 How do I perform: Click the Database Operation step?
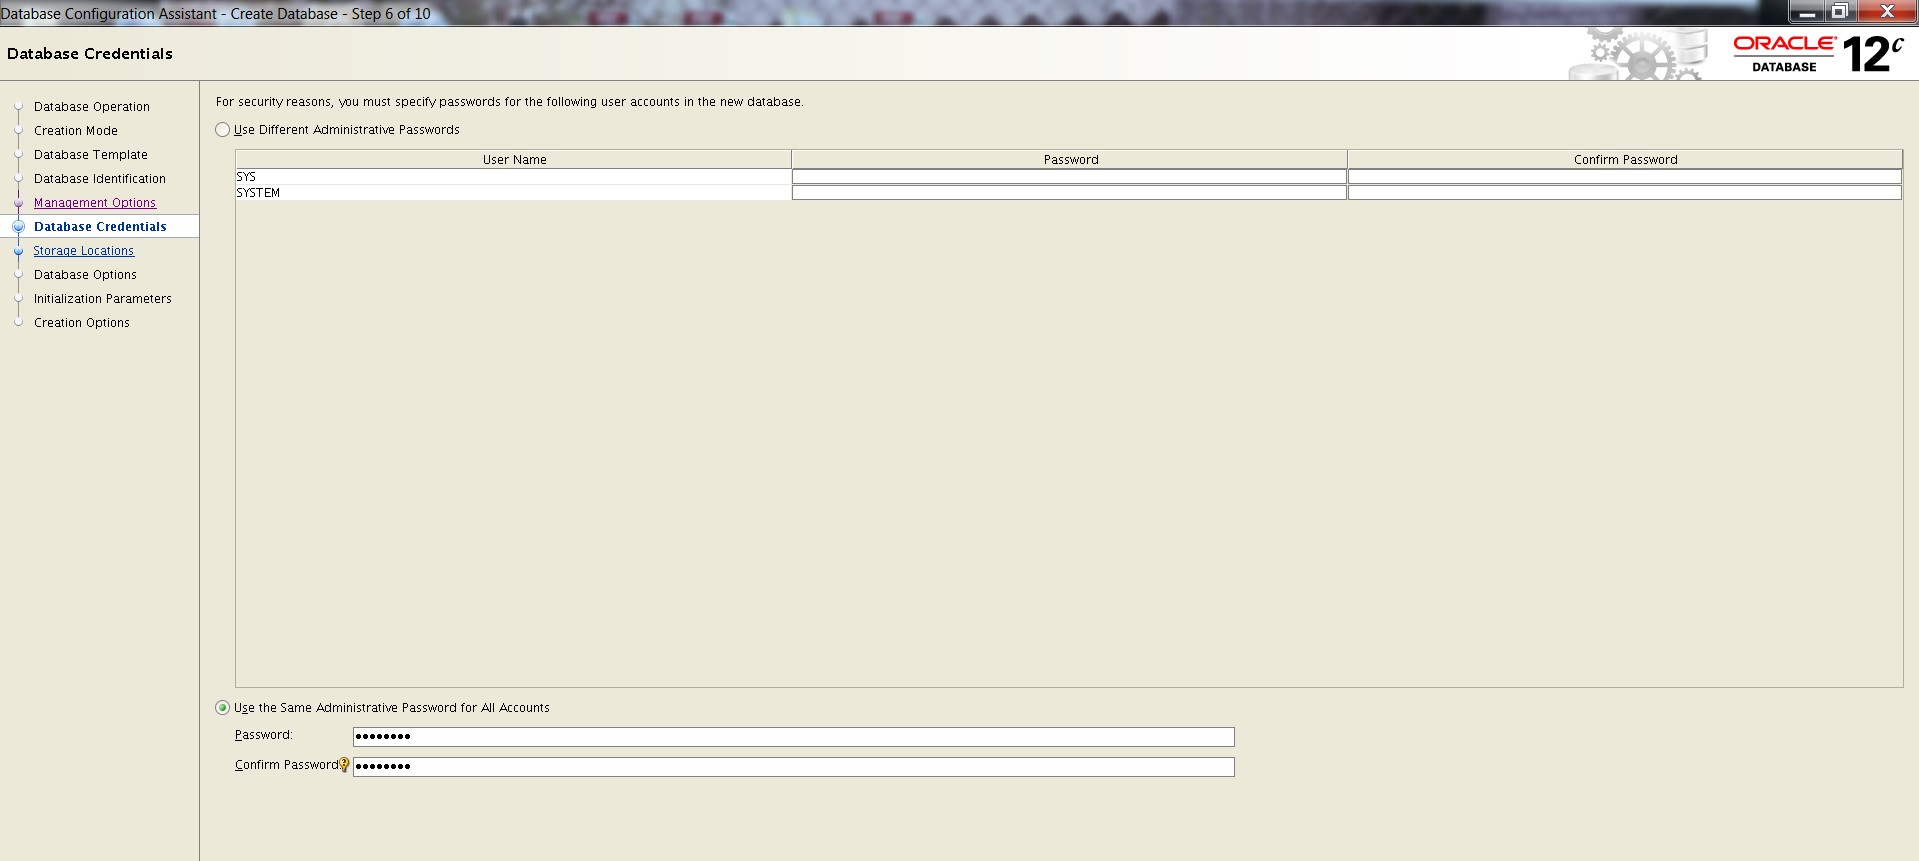click(x=92, y=107)
